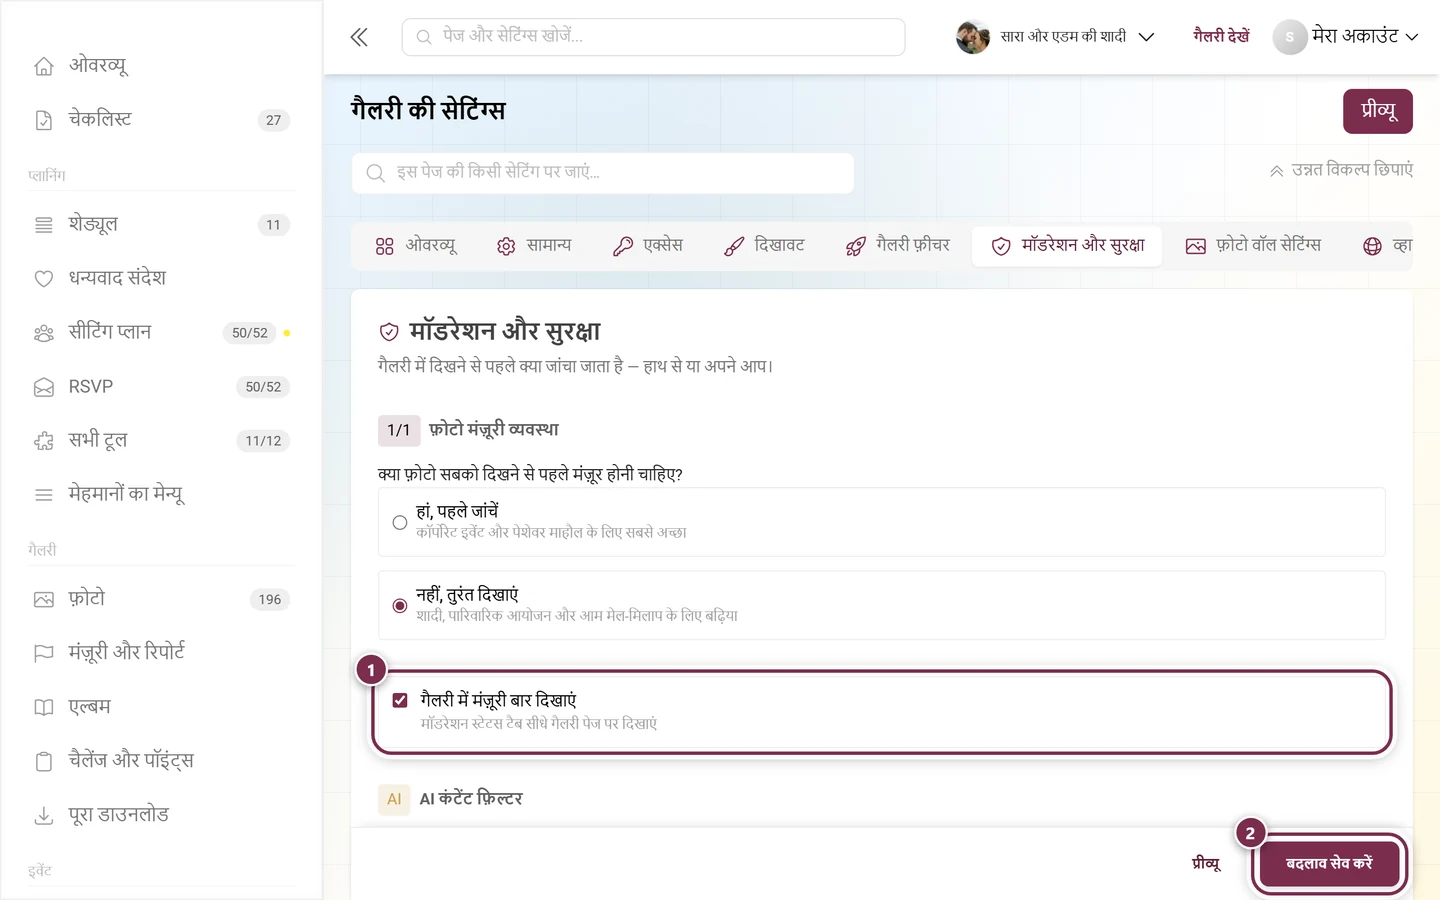This screenshot has width=1440, height=900.
Task: Click the सभी टूल puzzle icon
Action: point(44,441)
